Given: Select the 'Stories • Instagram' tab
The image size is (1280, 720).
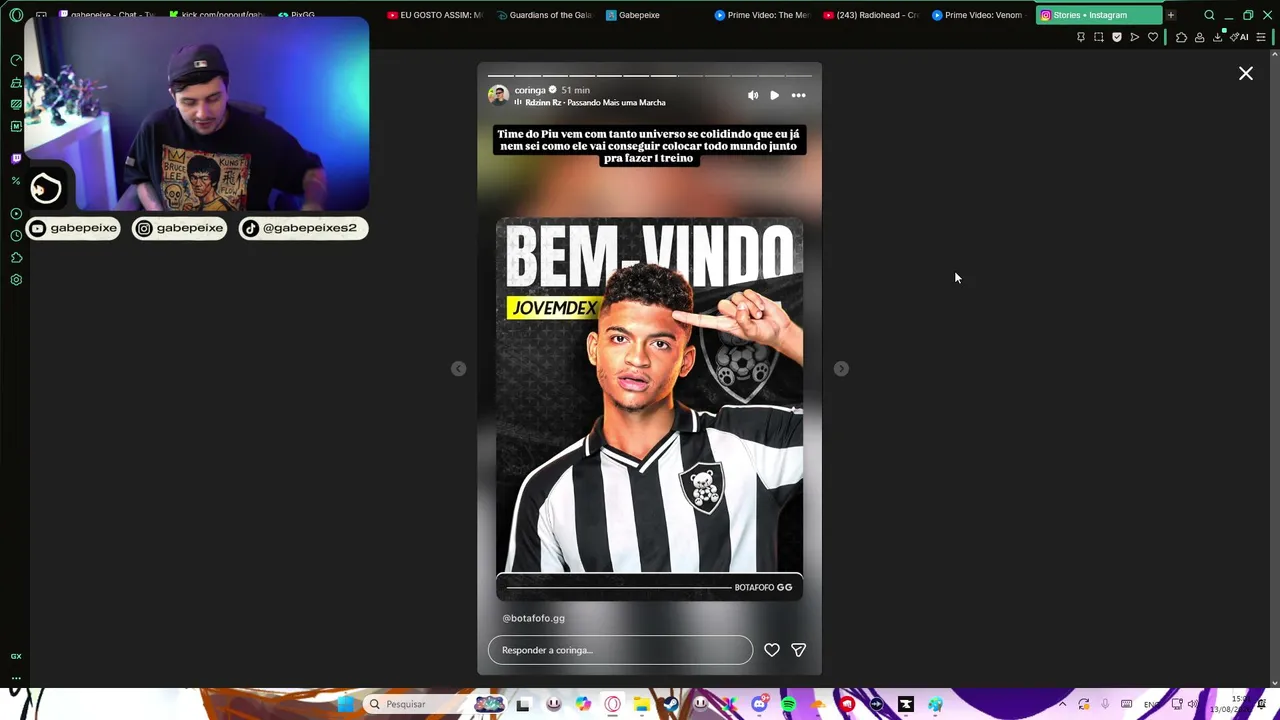Looking at the screenshot, I should click(1098, 15).
